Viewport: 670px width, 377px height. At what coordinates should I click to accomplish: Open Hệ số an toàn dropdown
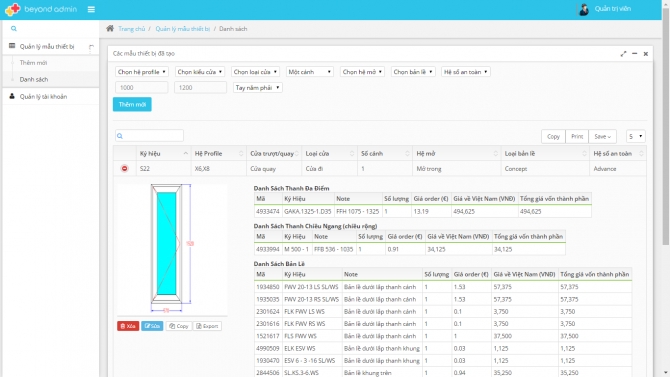[x=465, y=72]
